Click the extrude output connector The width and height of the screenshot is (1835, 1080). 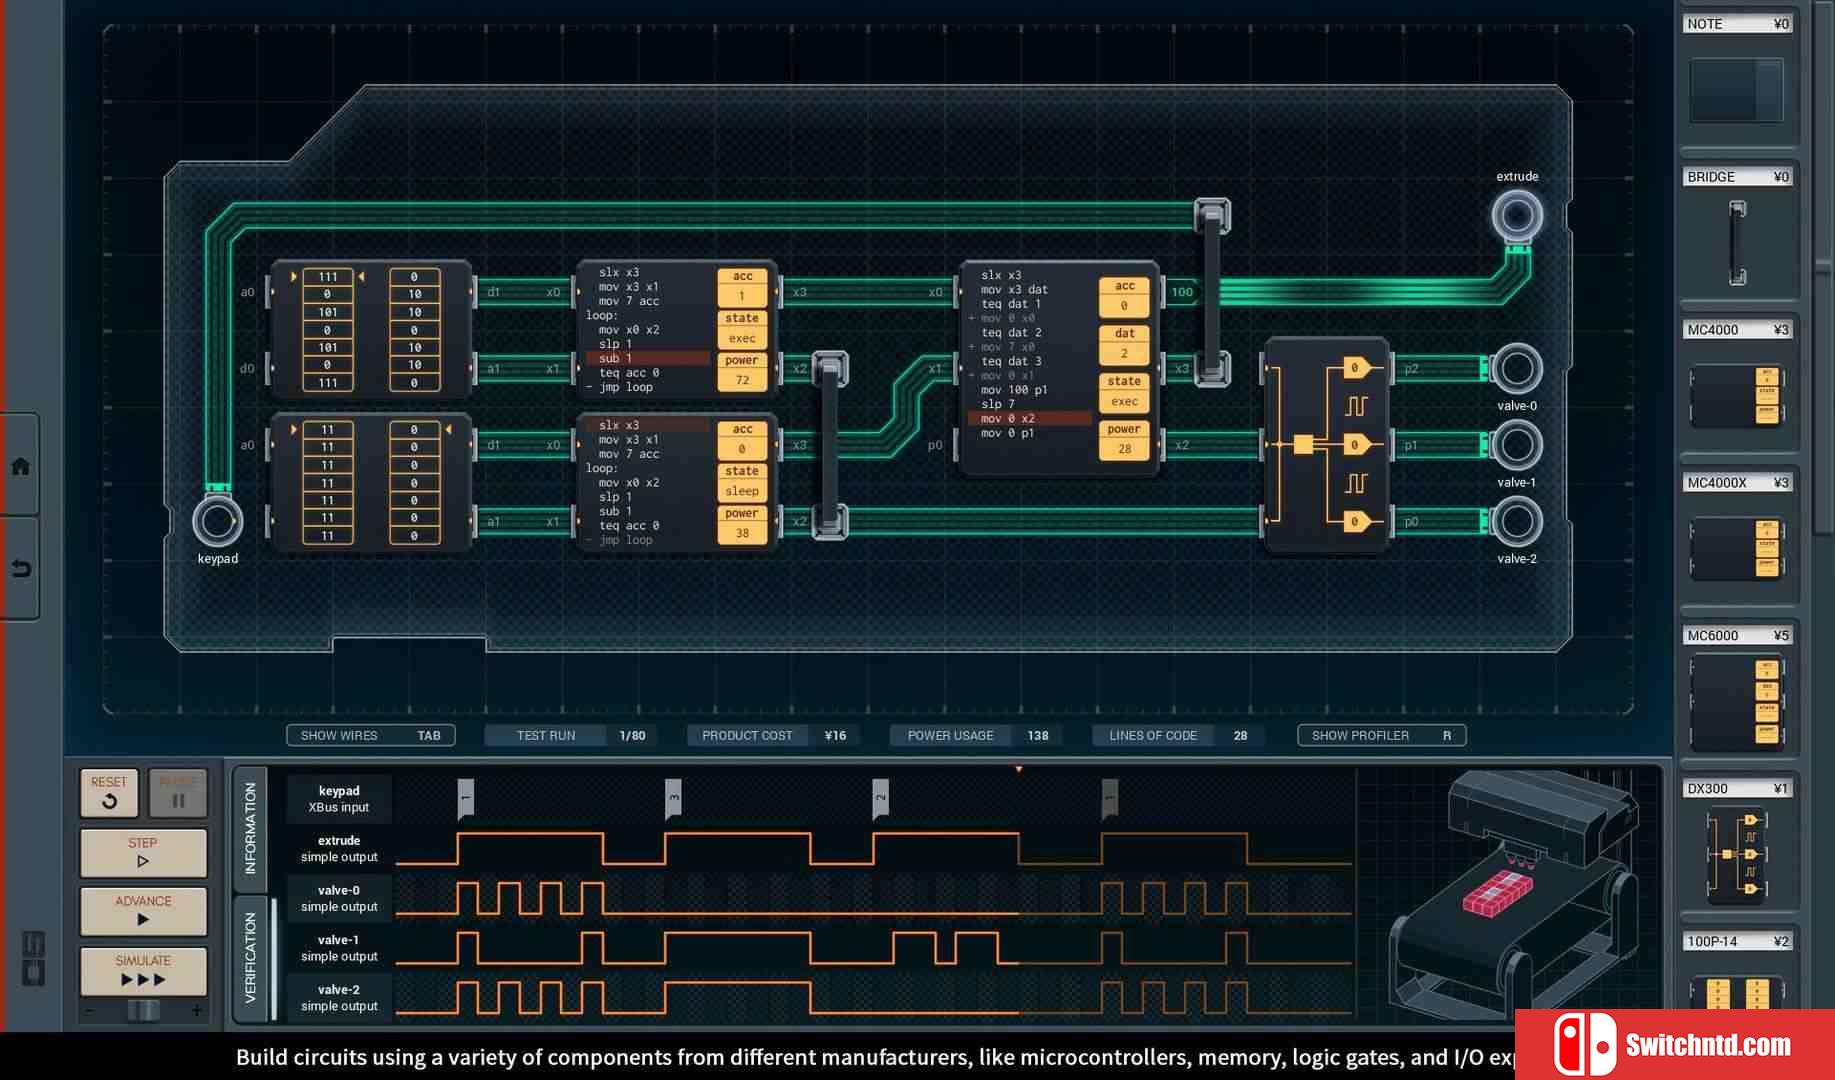(1517, 215)
